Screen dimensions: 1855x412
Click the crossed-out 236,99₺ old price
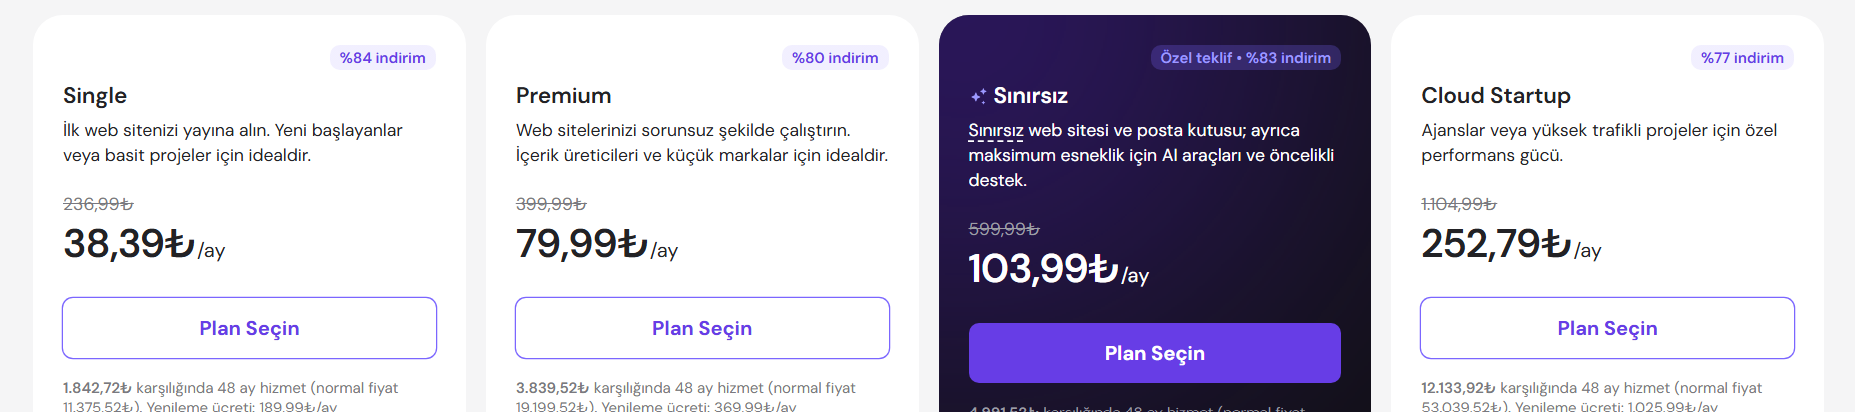[98, 204]
